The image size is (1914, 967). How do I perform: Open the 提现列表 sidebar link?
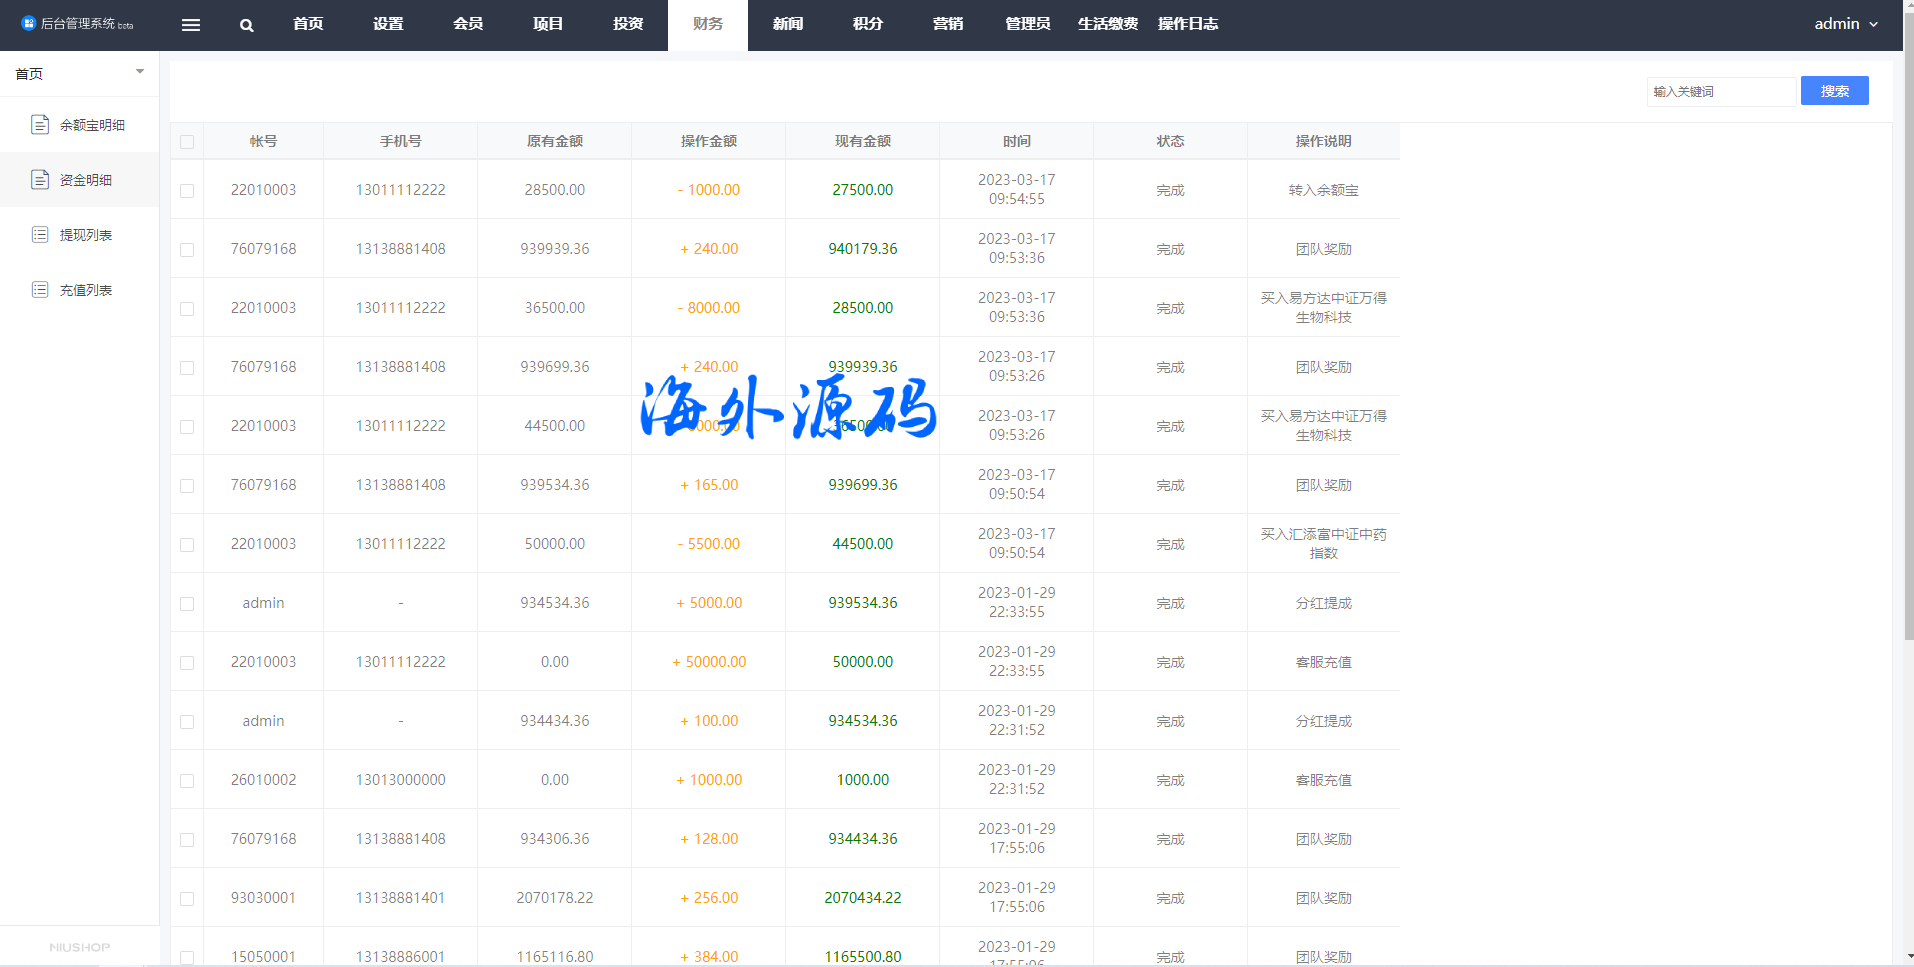click(x=86, y=235)
